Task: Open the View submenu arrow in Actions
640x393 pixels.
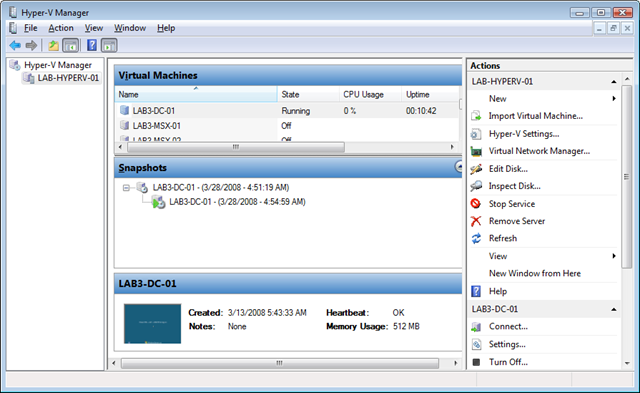Action: coord(614,256)
